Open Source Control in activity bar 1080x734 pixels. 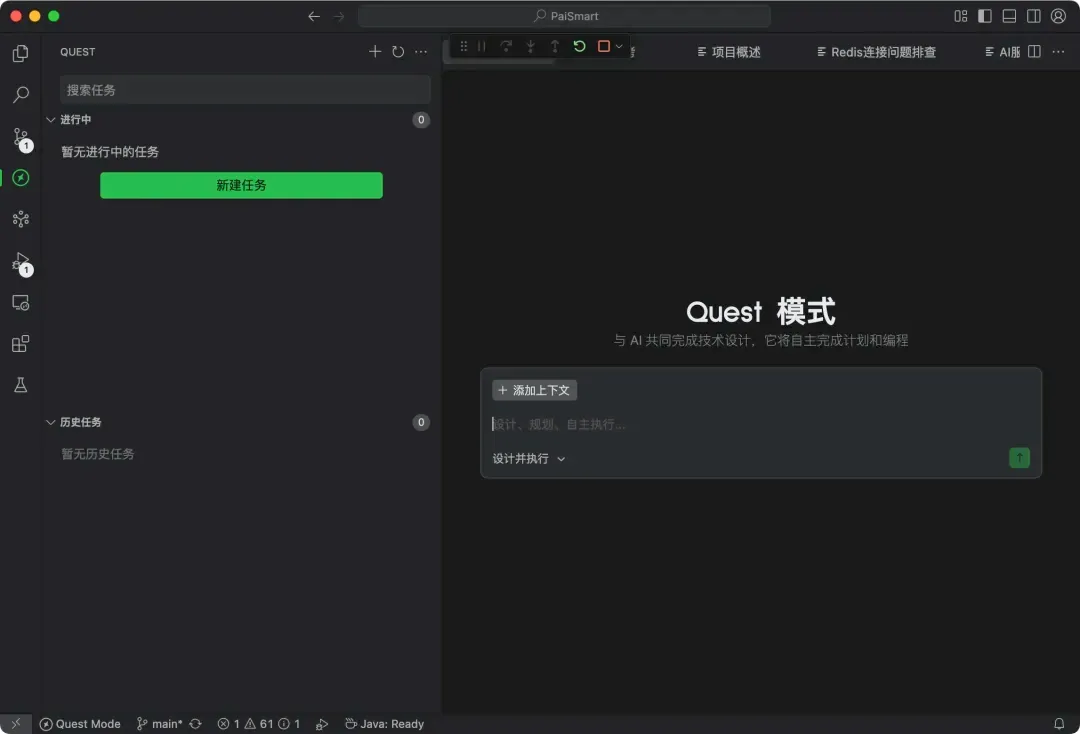point(21,138)
